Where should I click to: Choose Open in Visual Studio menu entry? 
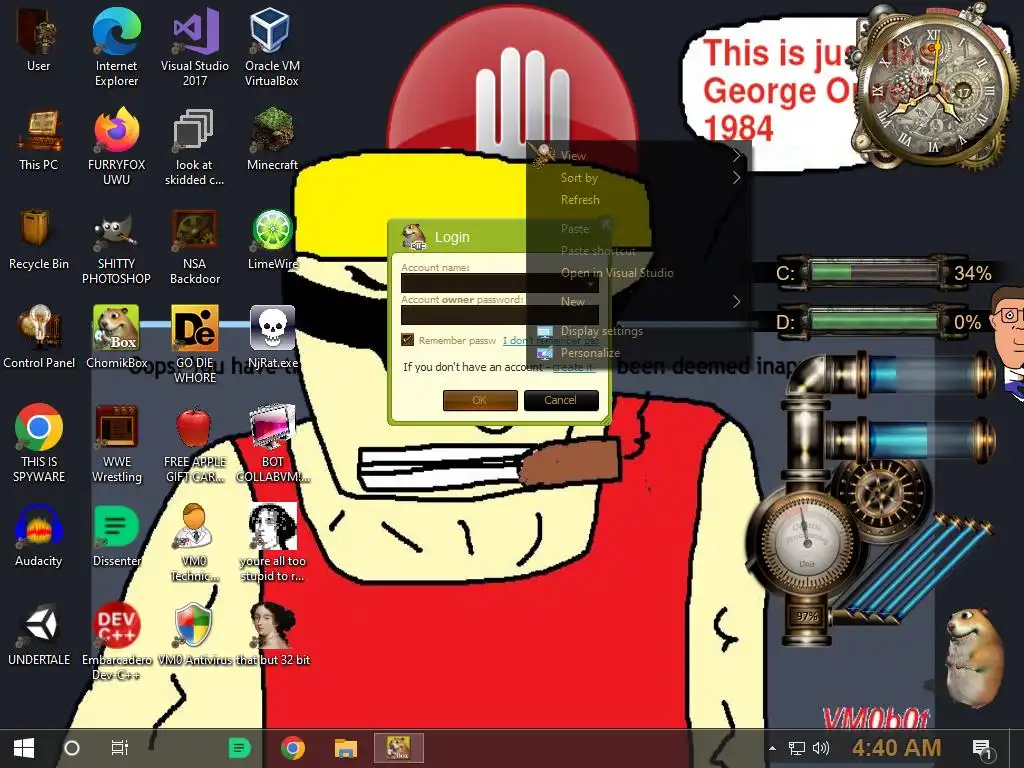pos(617,273)
